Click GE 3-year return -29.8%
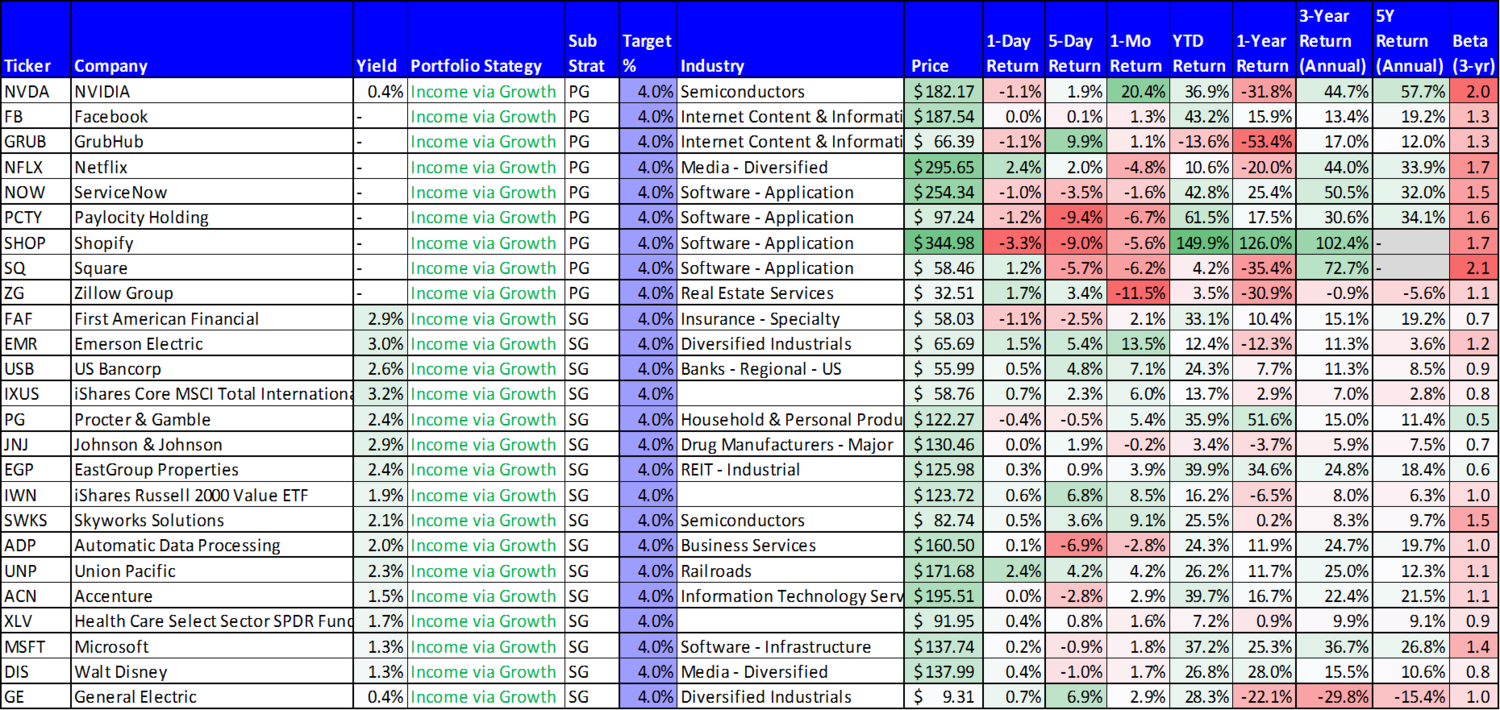 pyautogui.click(x=1333, y=697)
